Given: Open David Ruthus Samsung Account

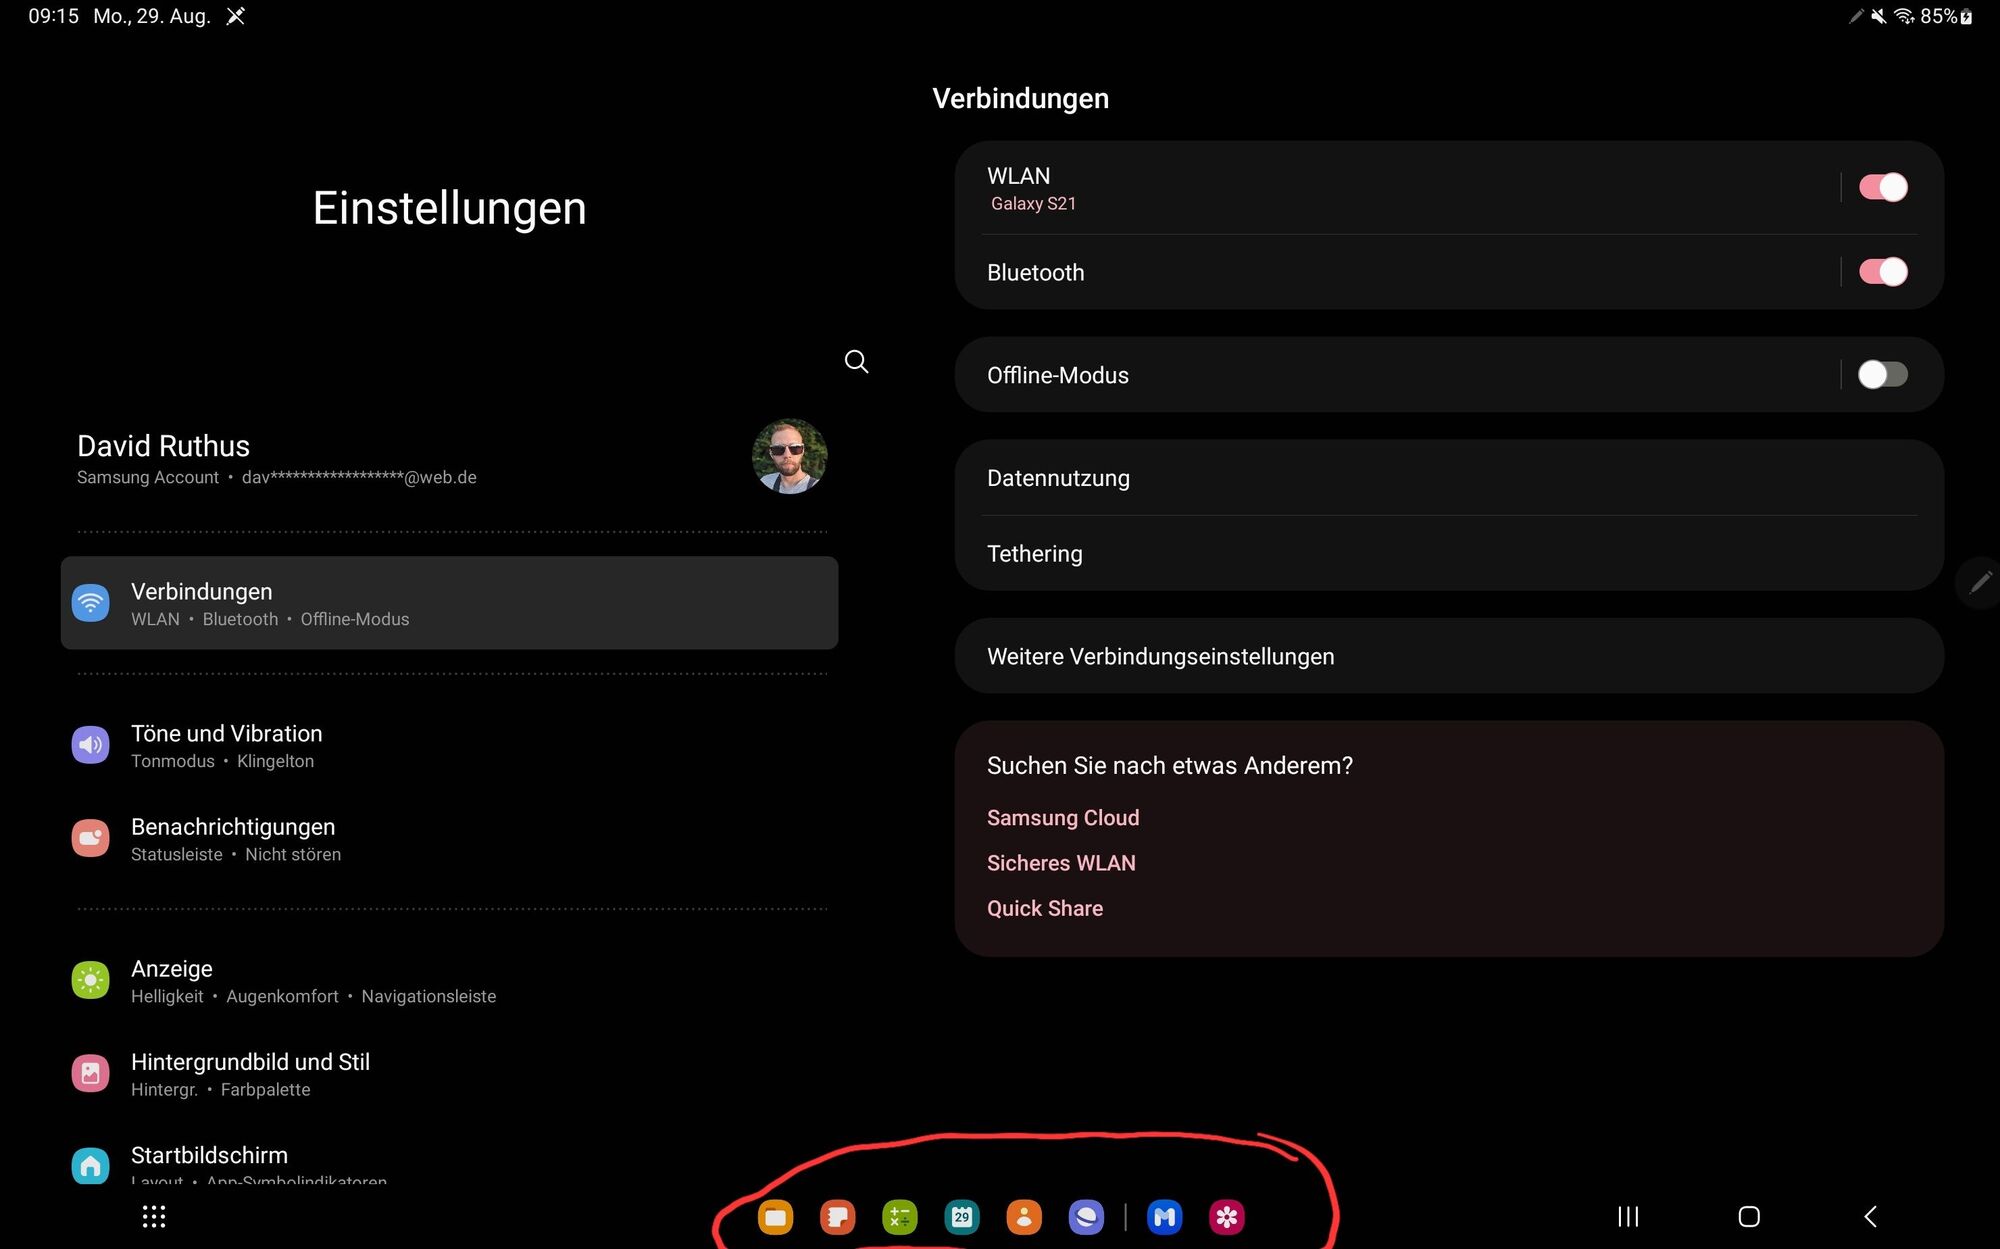Looking at the screenshot, I should click(x=449, y=458).
